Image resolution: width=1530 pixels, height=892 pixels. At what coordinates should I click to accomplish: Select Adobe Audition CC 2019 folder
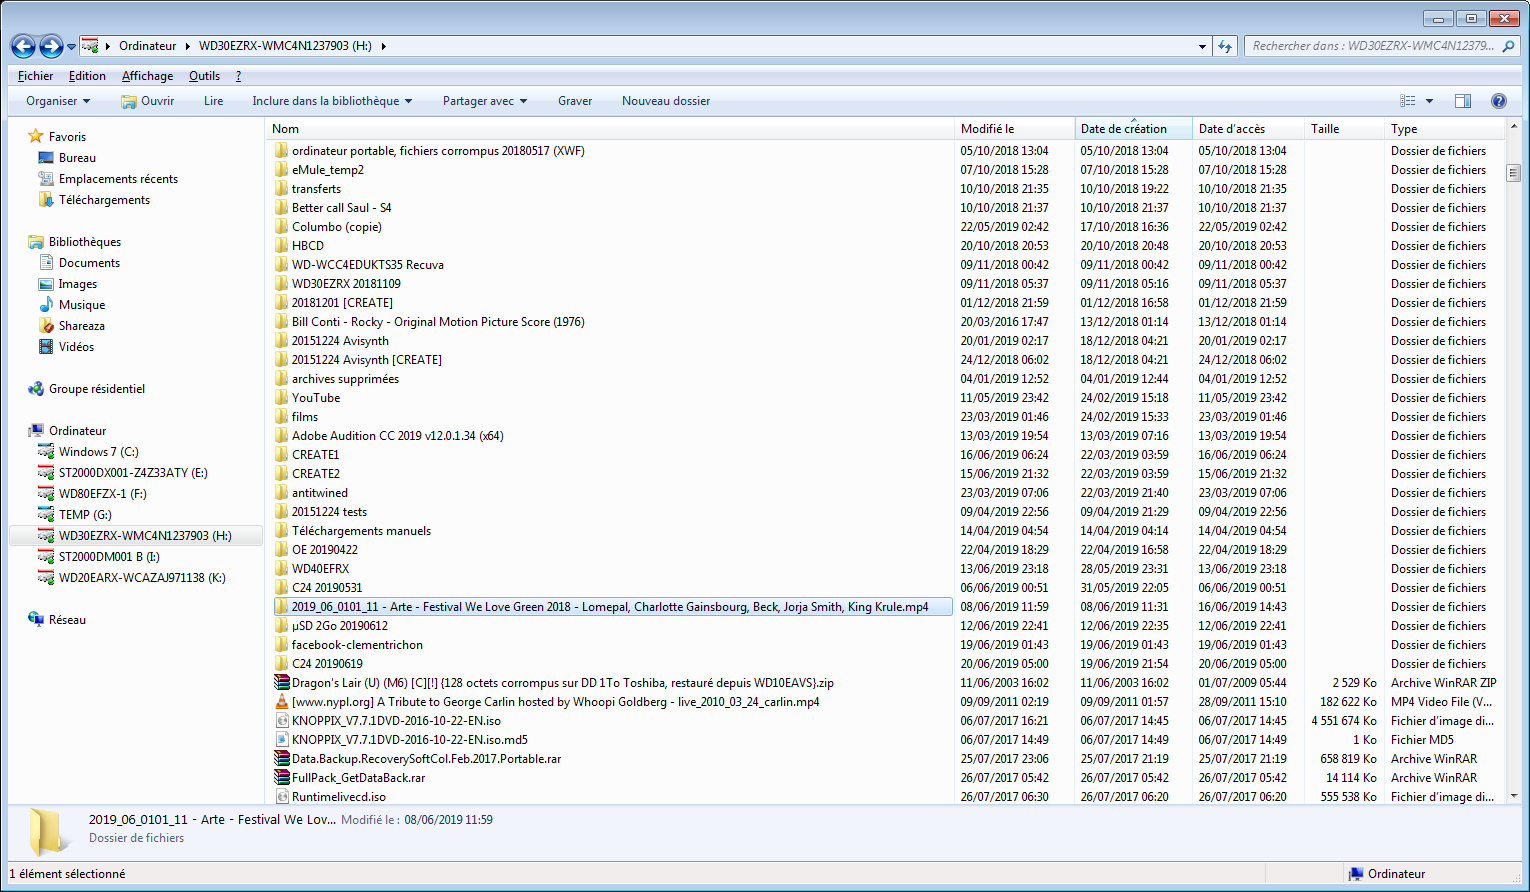tap(398, 436)
